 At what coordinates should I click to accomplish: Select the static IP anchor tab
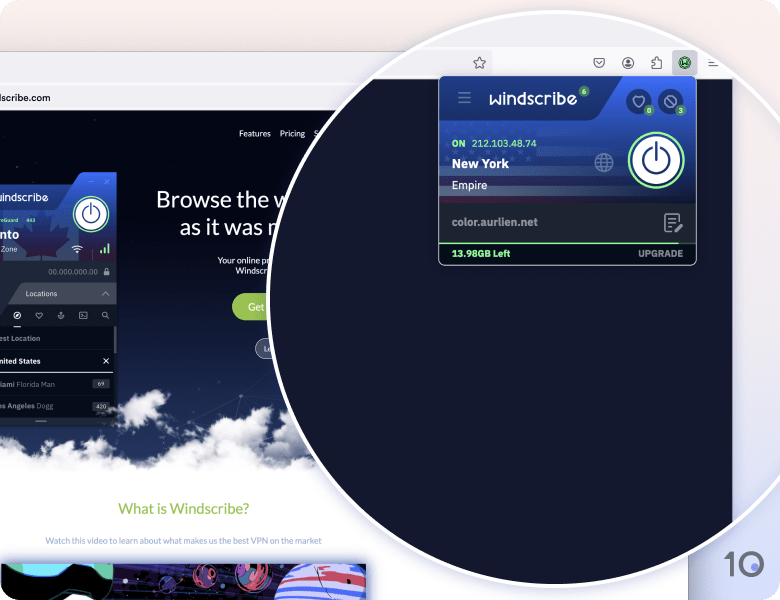[61, 315]
